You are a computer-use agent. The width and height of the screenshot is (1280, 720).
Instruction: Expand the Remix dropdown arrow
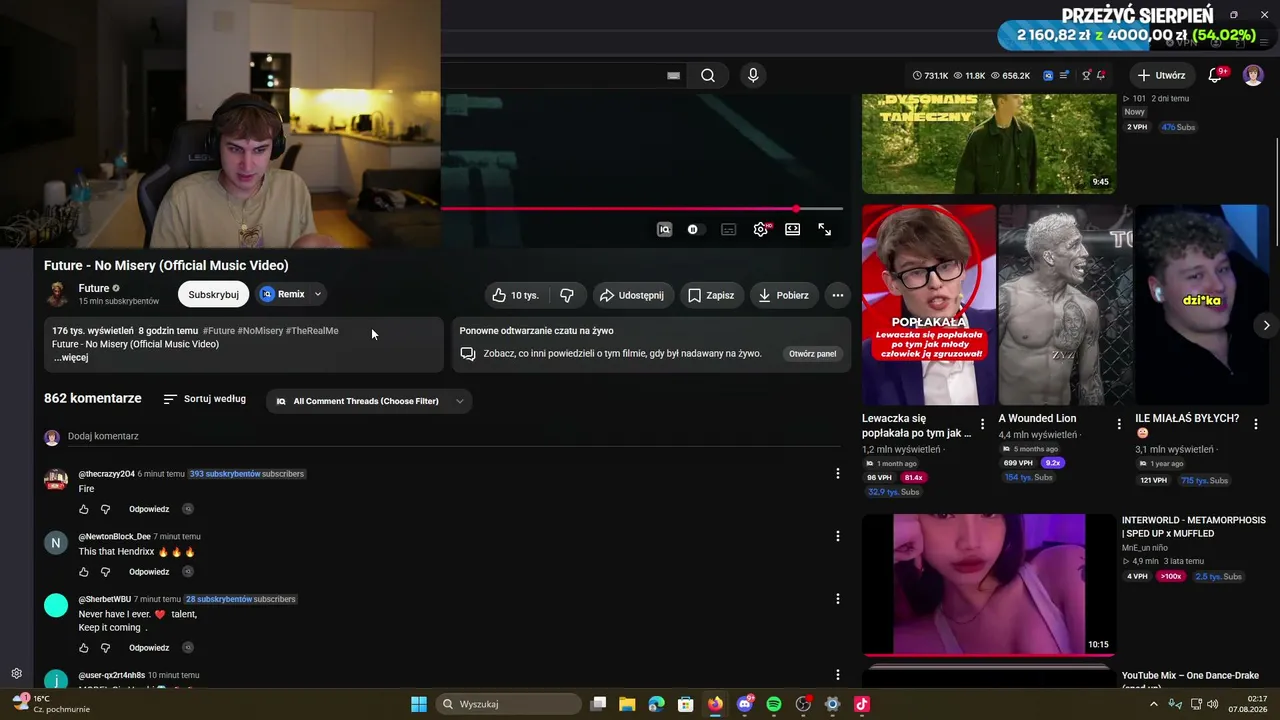coord(318,294)
